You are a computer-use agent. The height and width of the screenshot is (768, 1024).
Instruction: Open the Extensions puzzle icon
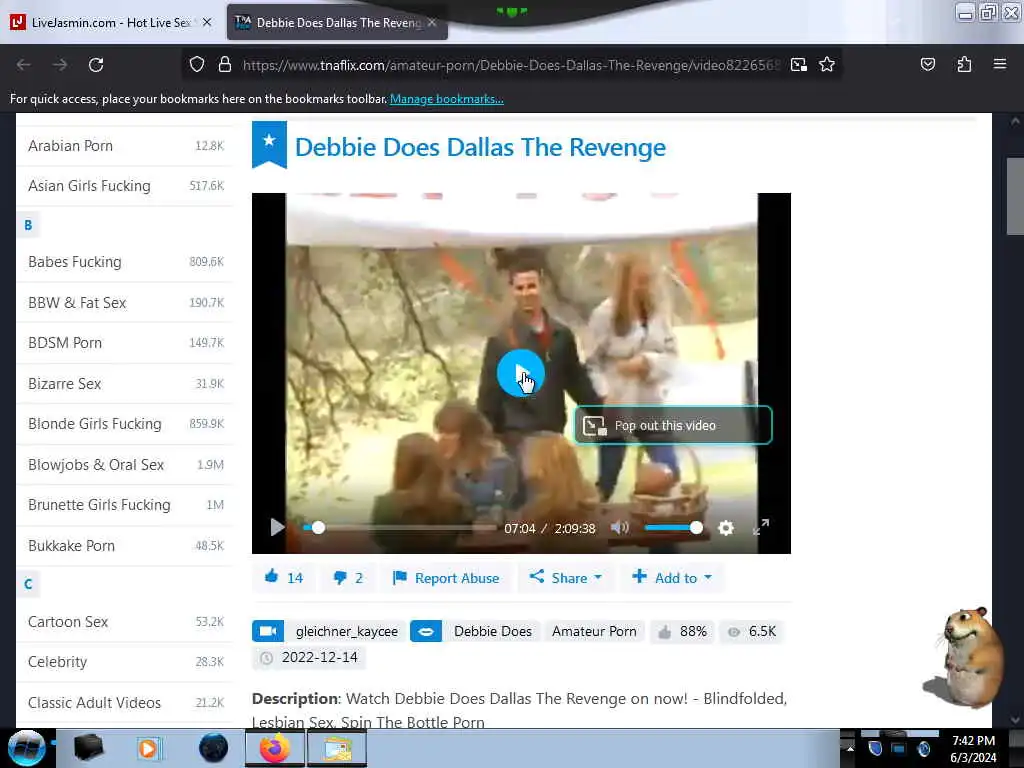pos(964,65)
